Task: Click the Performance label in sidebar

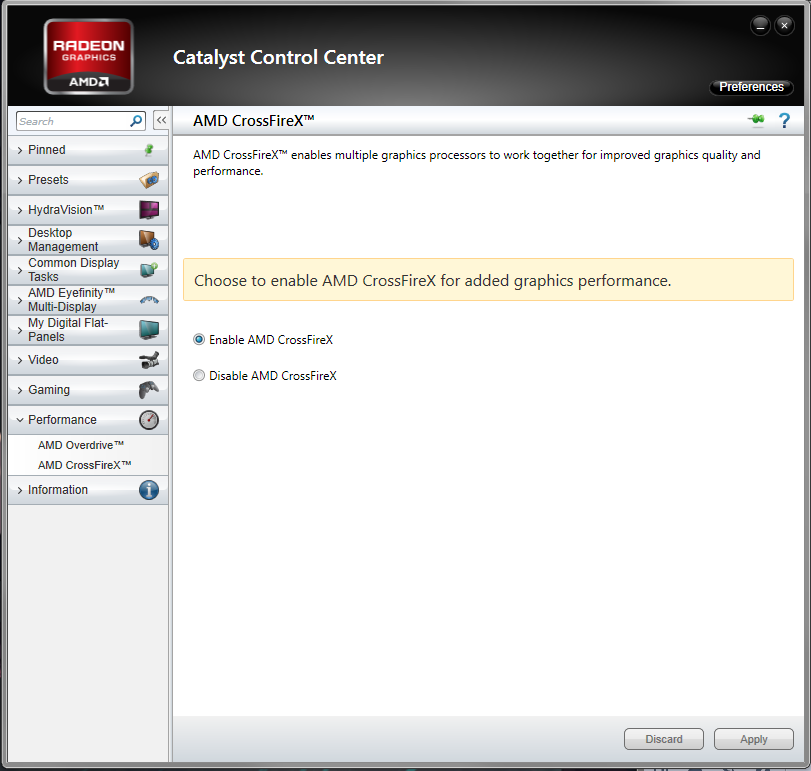Action: (x=62, y=419)
